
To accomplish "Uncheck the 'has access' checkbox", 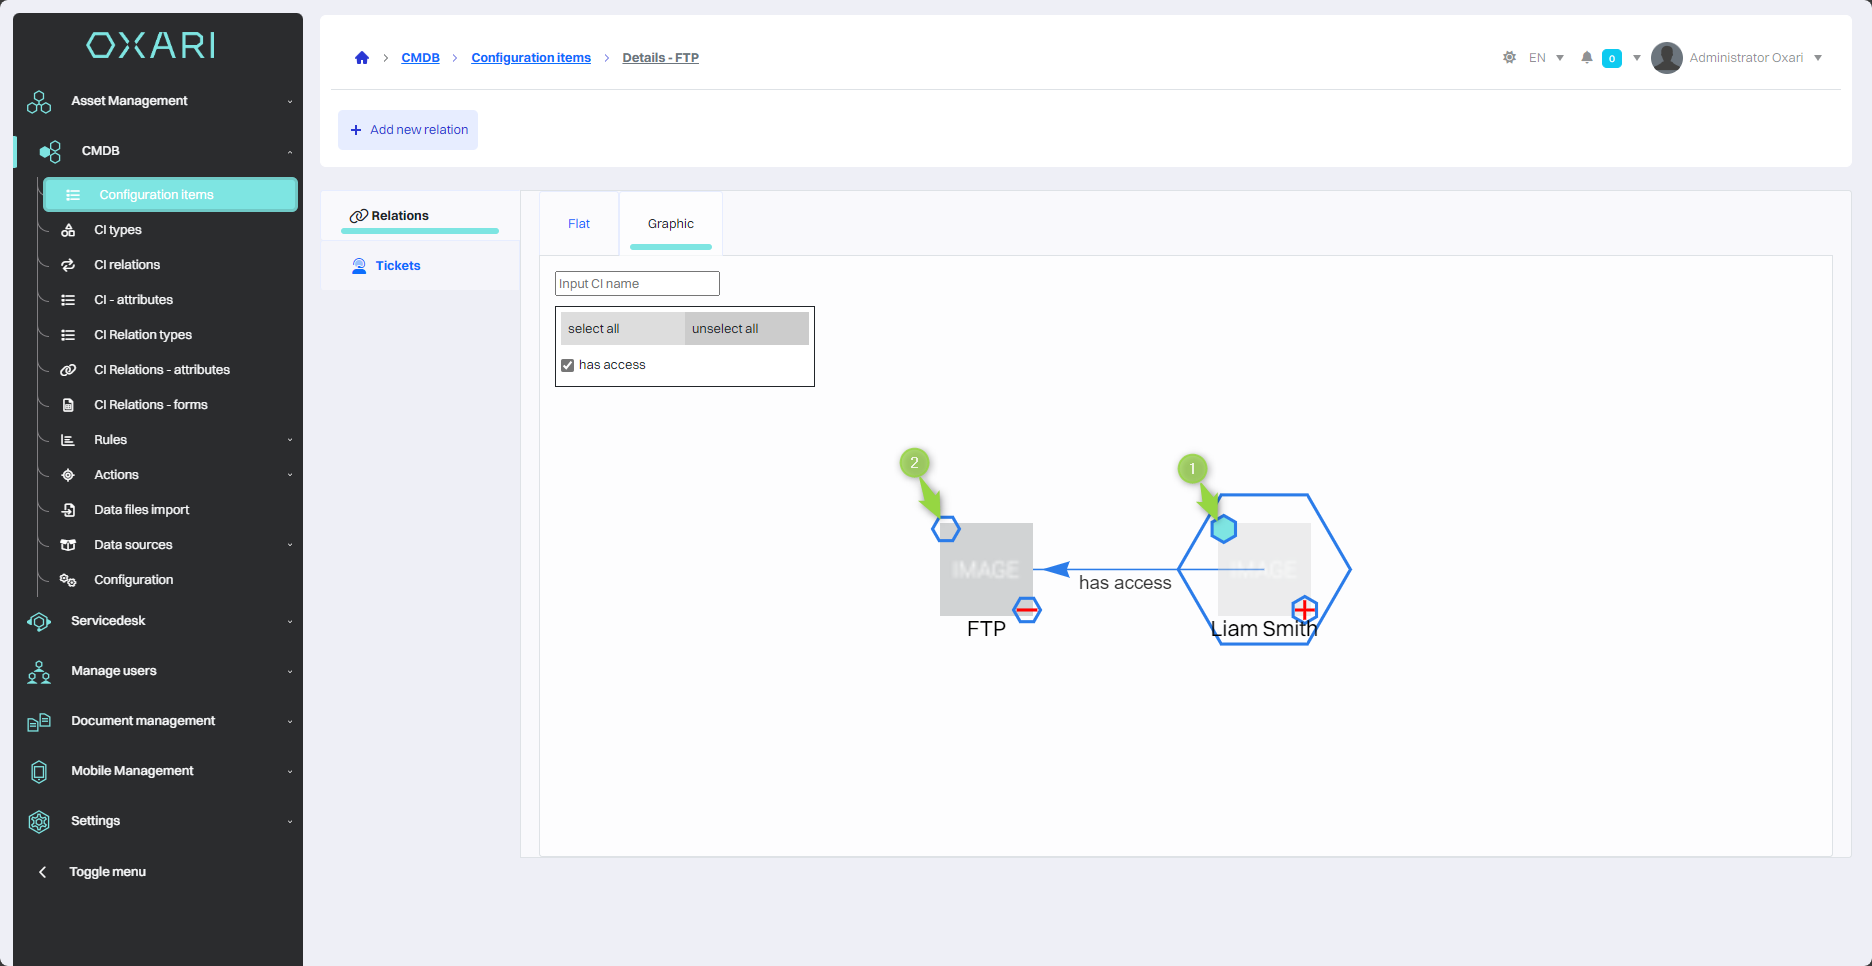I will 568,365.
